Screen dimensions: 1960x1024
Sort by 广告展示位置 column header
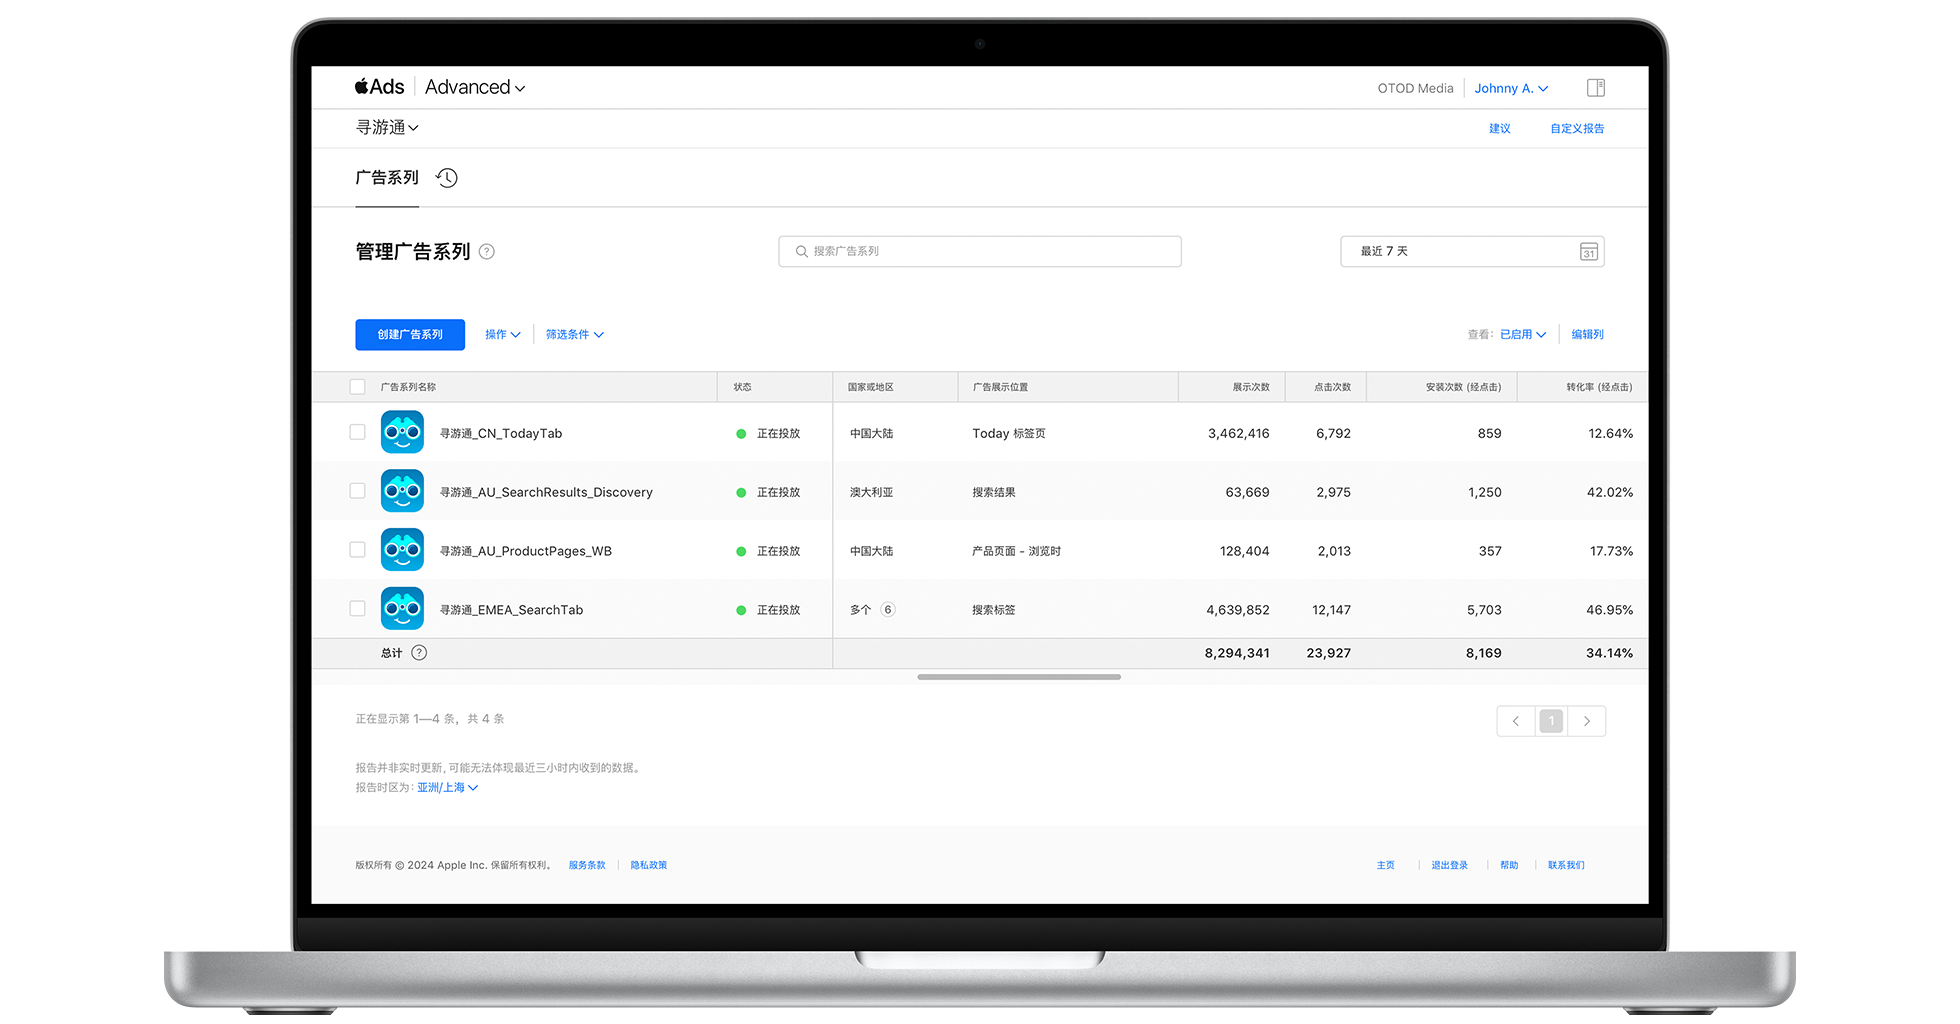click(x=1000, y=387)
